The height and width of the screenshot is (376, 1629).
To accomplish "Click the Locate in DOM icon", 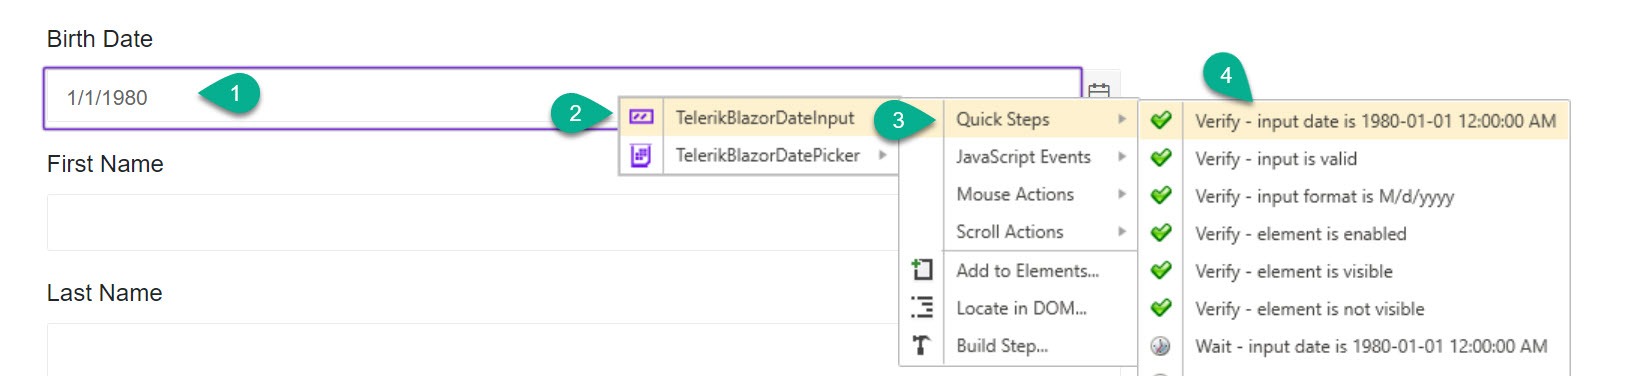I will pyautogui.click(x=922, y=307).
